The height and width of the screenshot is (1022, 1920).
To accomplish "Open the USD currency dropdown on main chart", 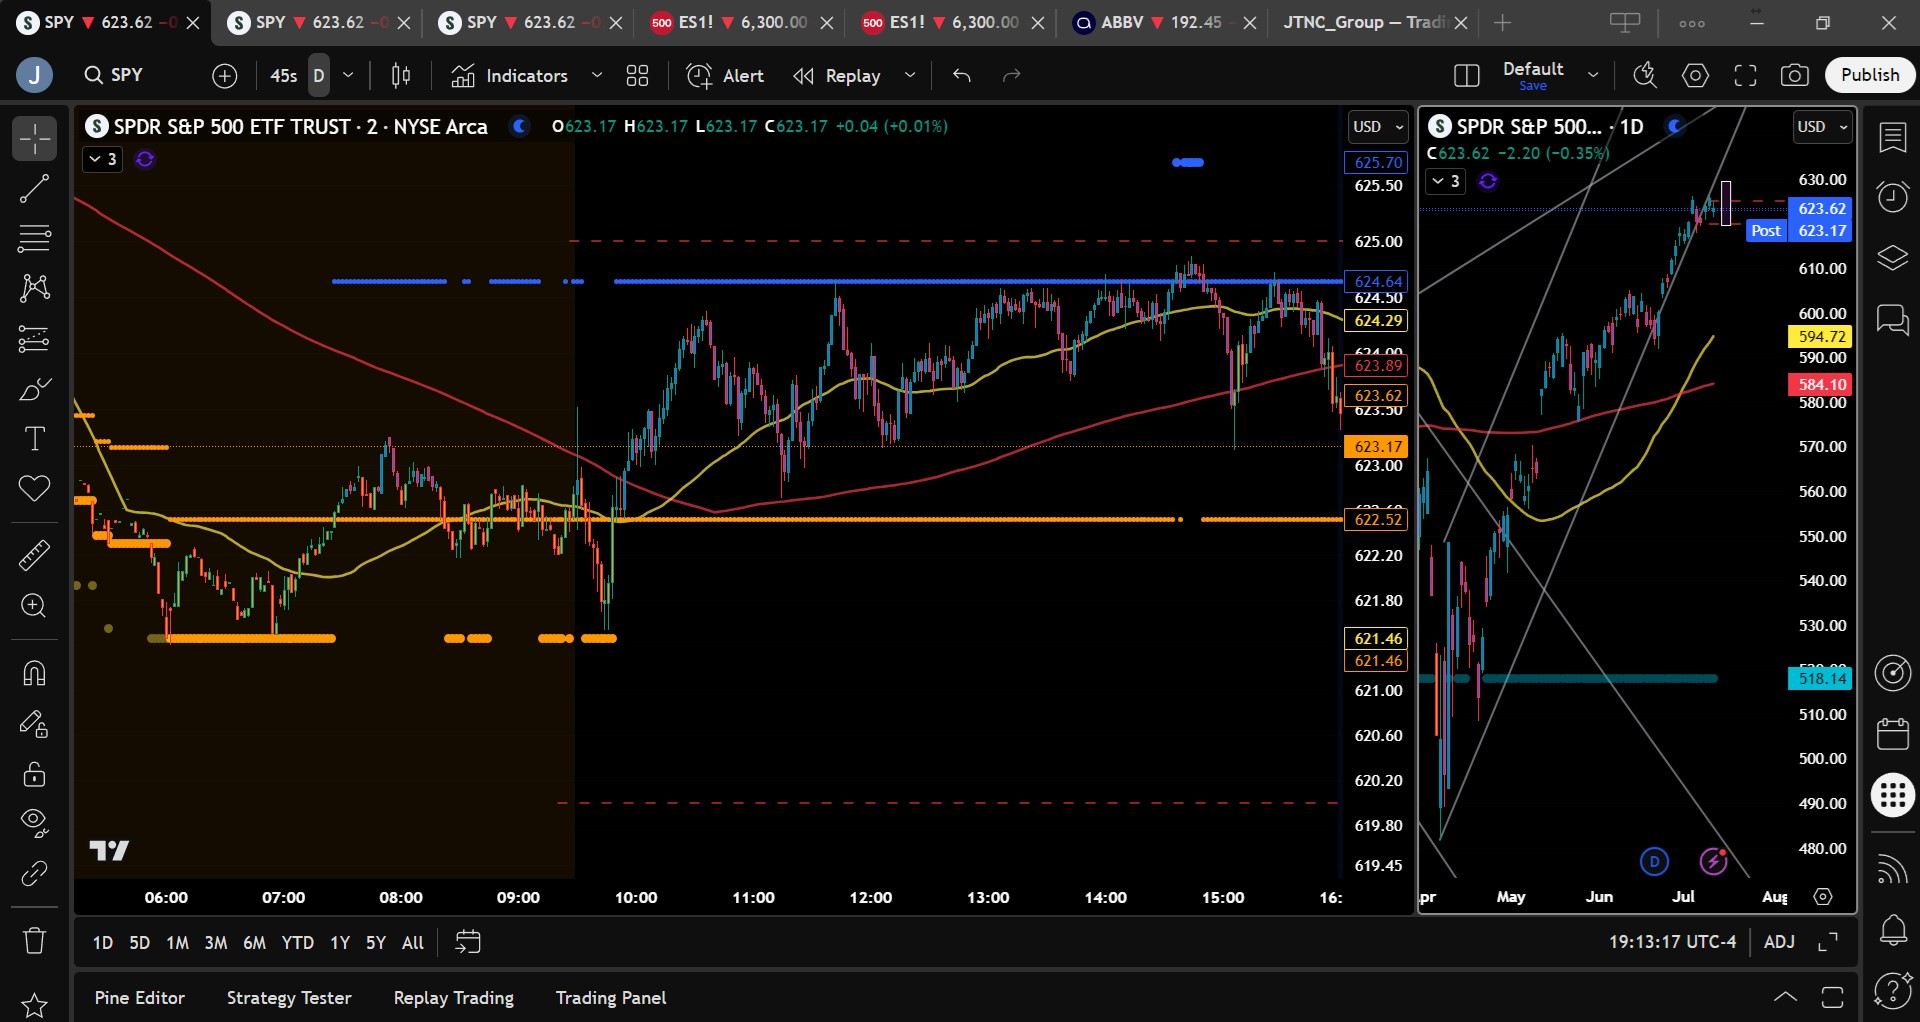I will click(1378, 127).
